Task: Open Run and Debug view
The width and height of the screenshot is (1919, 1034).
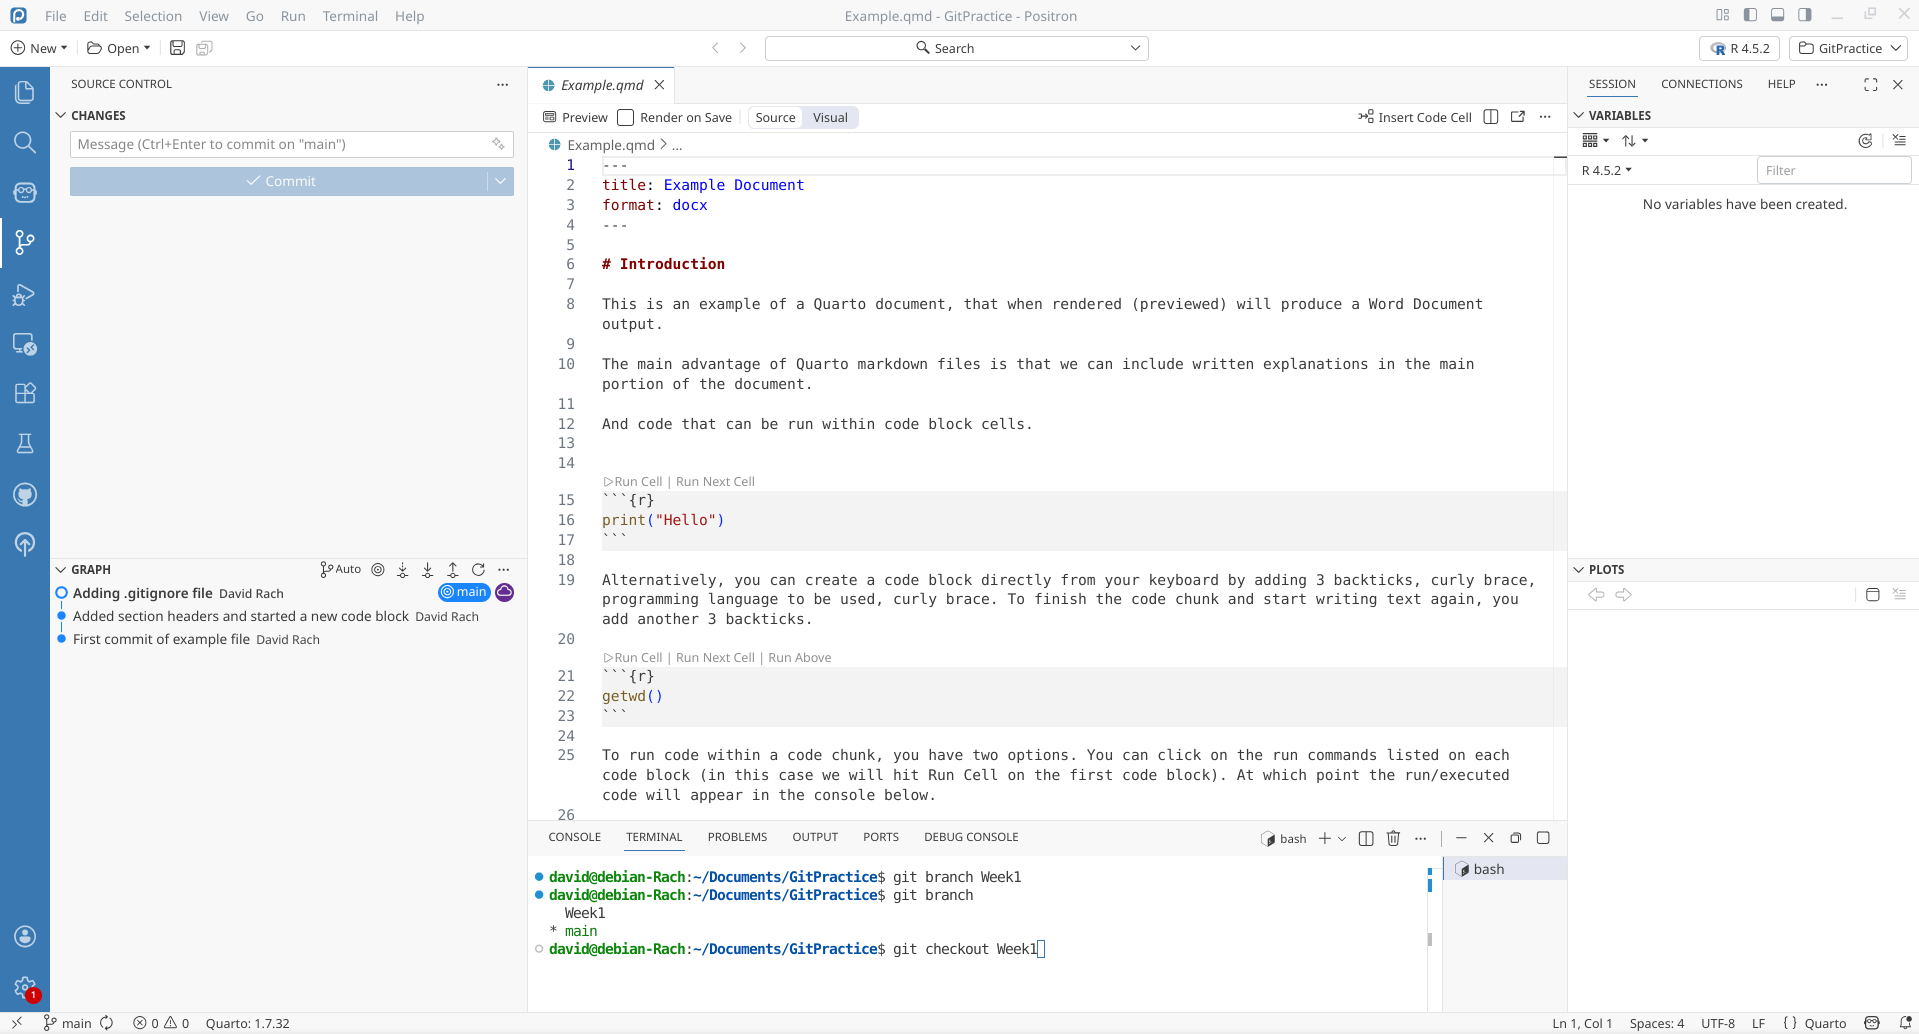Action: [25, 295]
